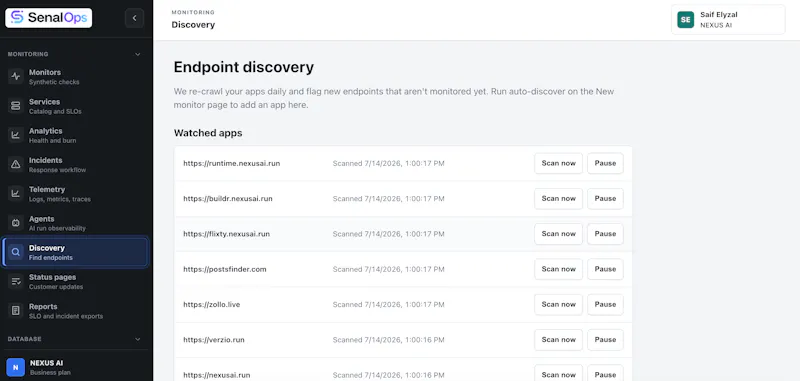This screenshot has width=800, height=381.
Task: Click the Discovery page title in header
Action: (193, 24)
